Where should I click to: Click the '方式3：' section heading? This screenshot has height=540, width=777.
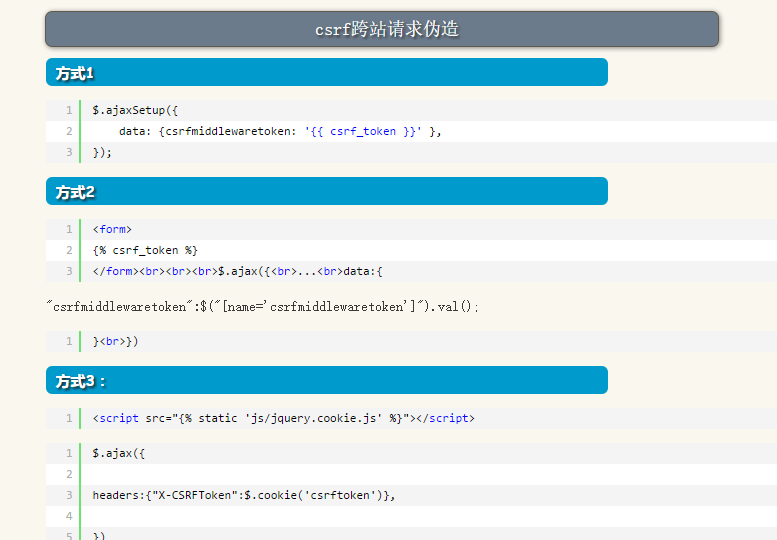[x=327, y=380]
